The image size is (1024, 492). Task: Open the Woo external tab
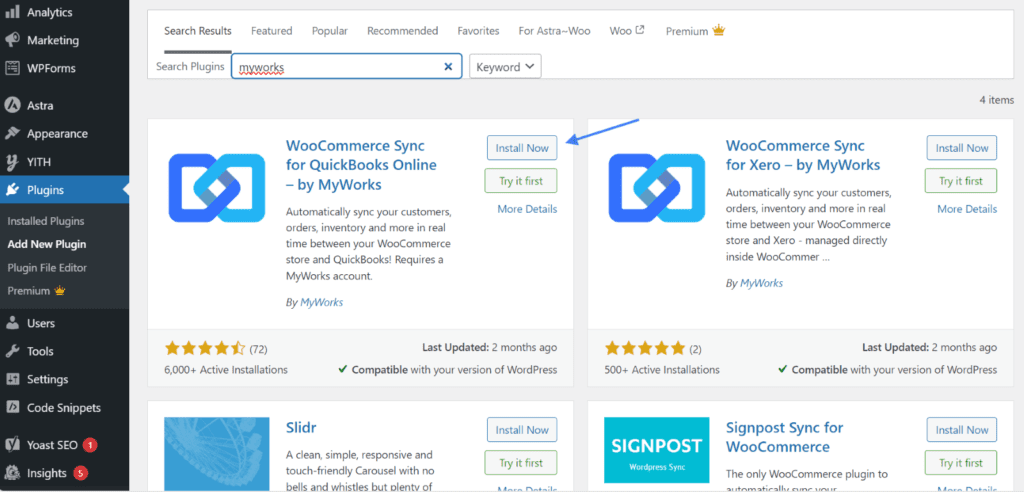coord(627,31)
